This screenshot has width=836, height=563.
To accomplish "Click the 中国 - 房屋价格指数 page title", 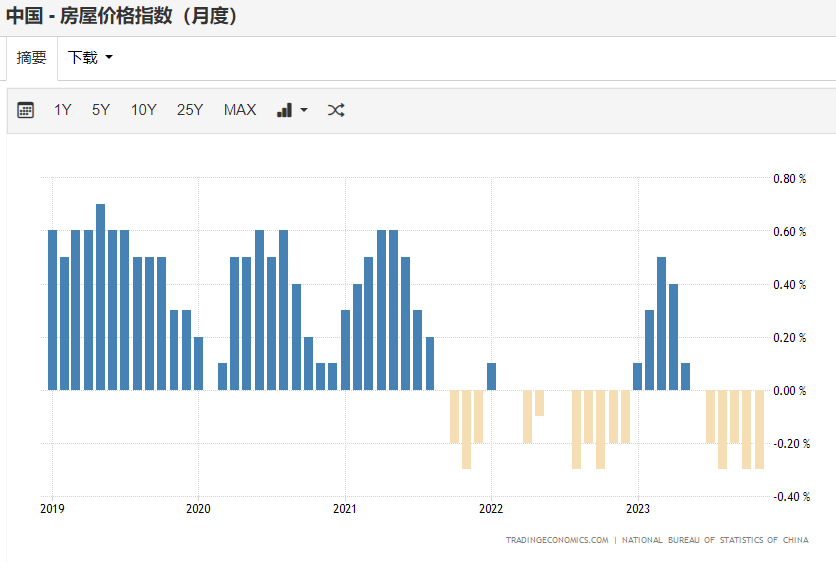I will tap(122, 17).
